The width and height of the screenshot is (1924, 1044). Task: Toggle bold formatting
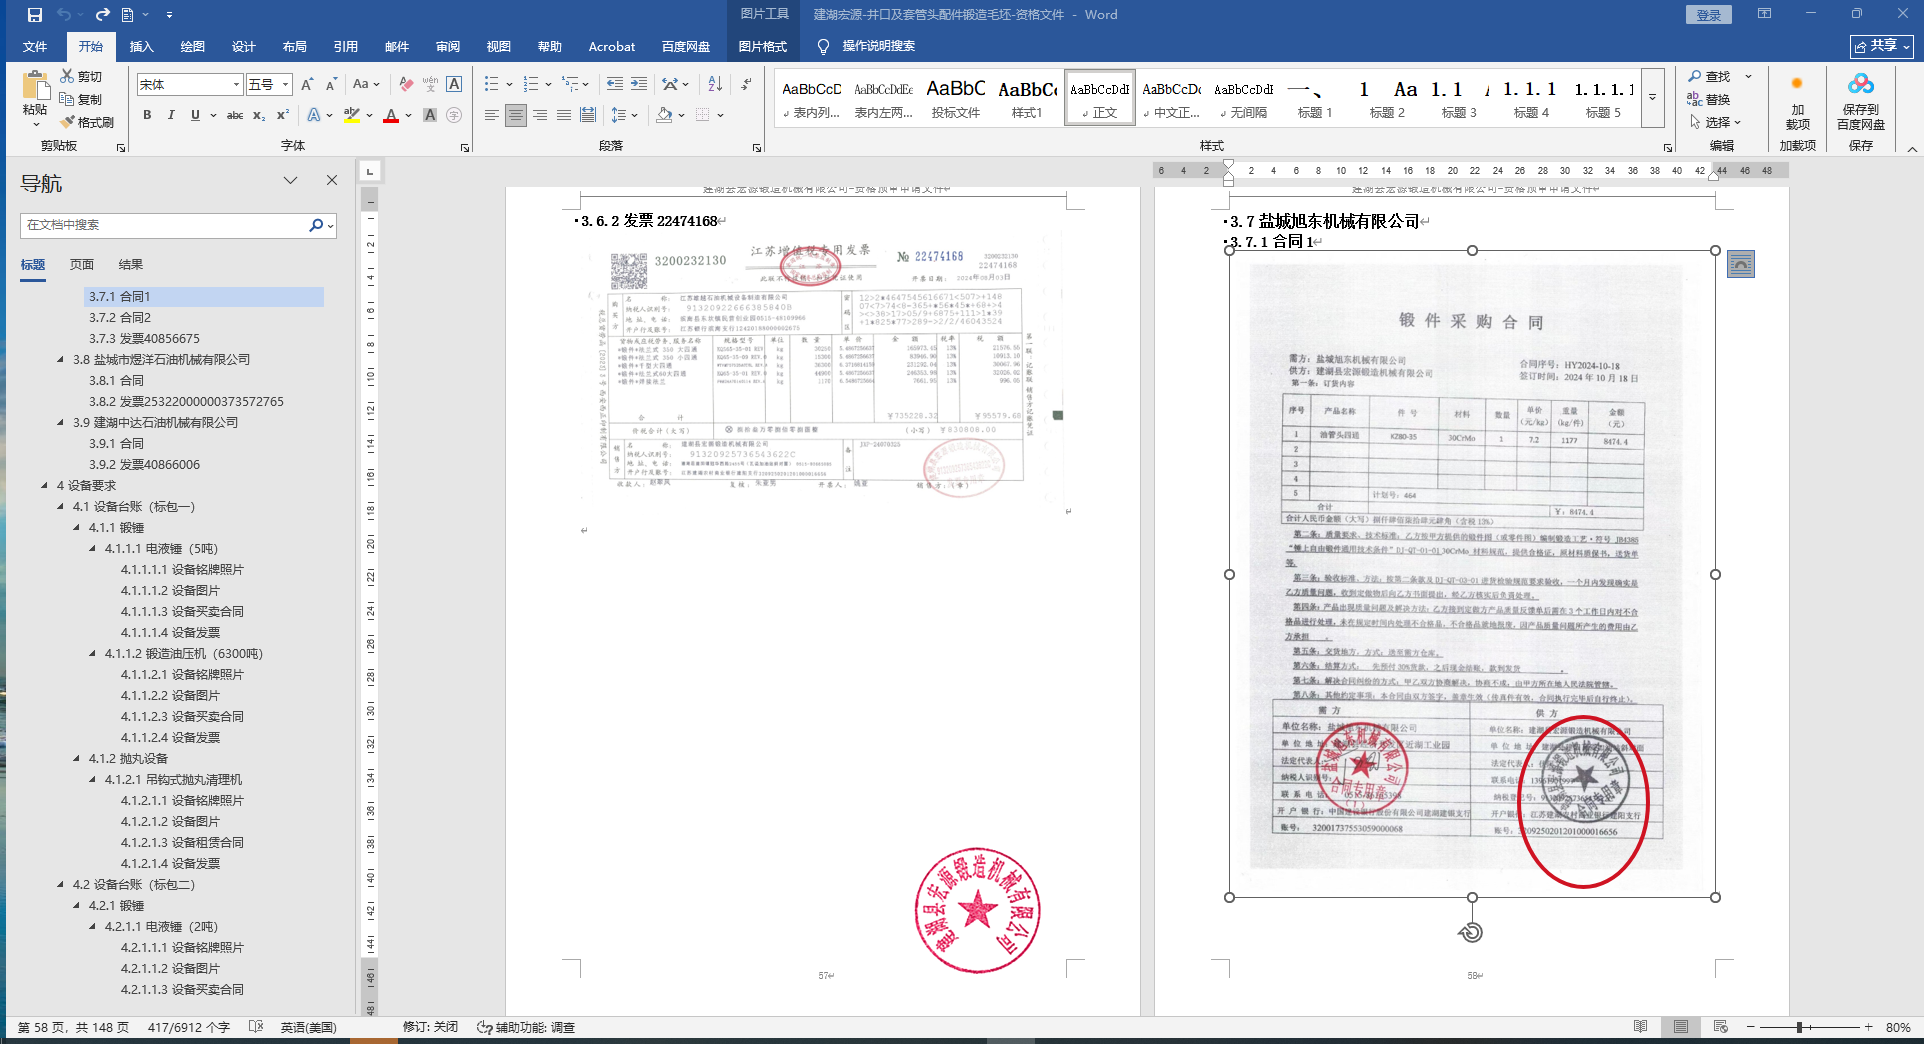point(147,115)
